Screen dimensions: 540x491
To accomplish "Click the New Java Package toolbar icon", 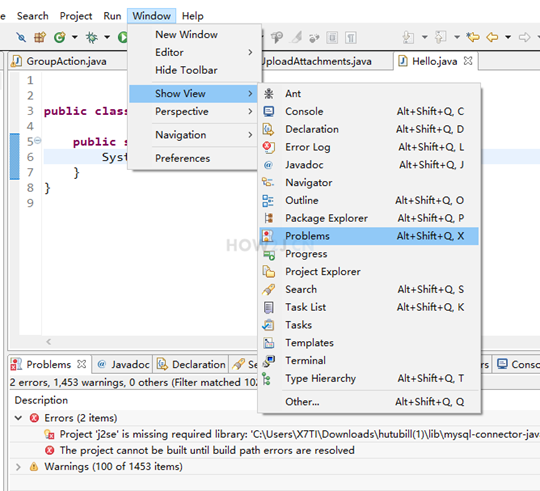I will [40, 37].
